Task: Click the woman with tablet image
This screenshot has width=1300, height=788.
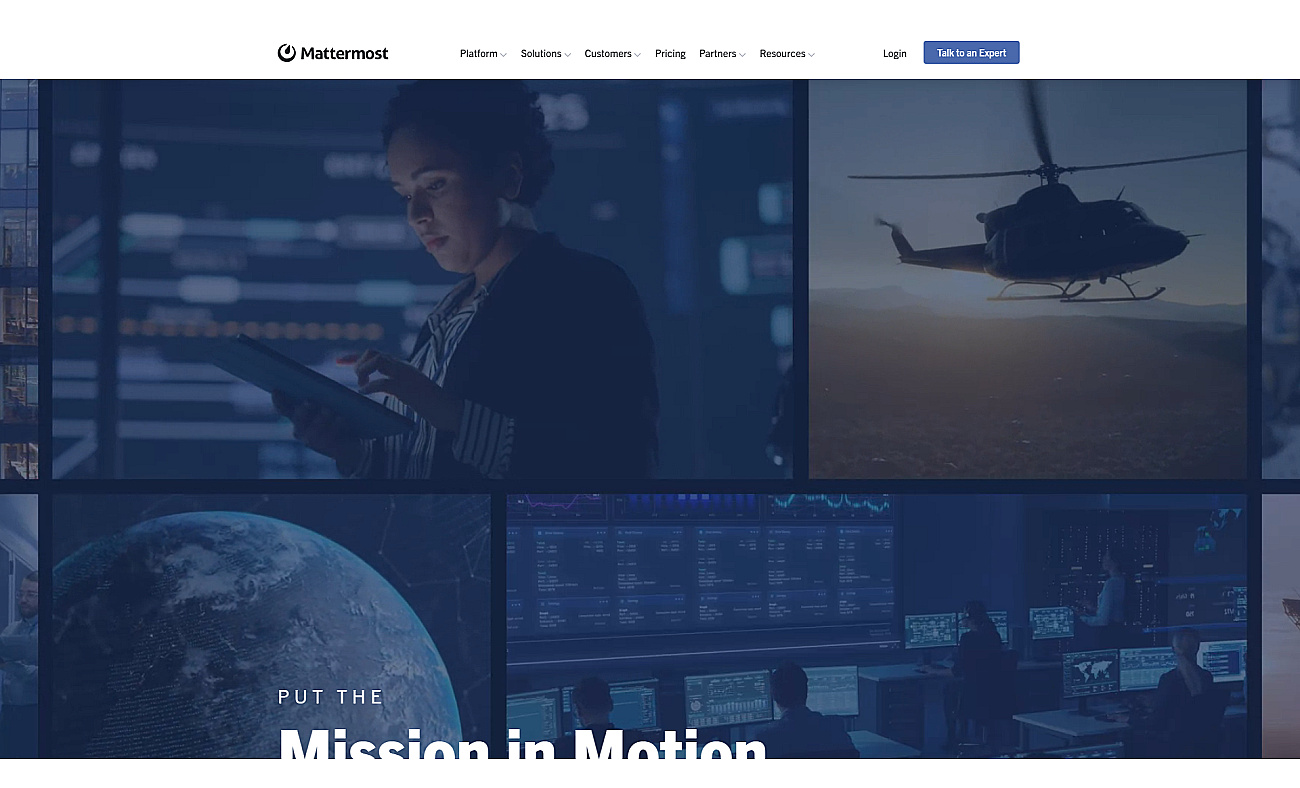Action: click(x=422, y=279)
